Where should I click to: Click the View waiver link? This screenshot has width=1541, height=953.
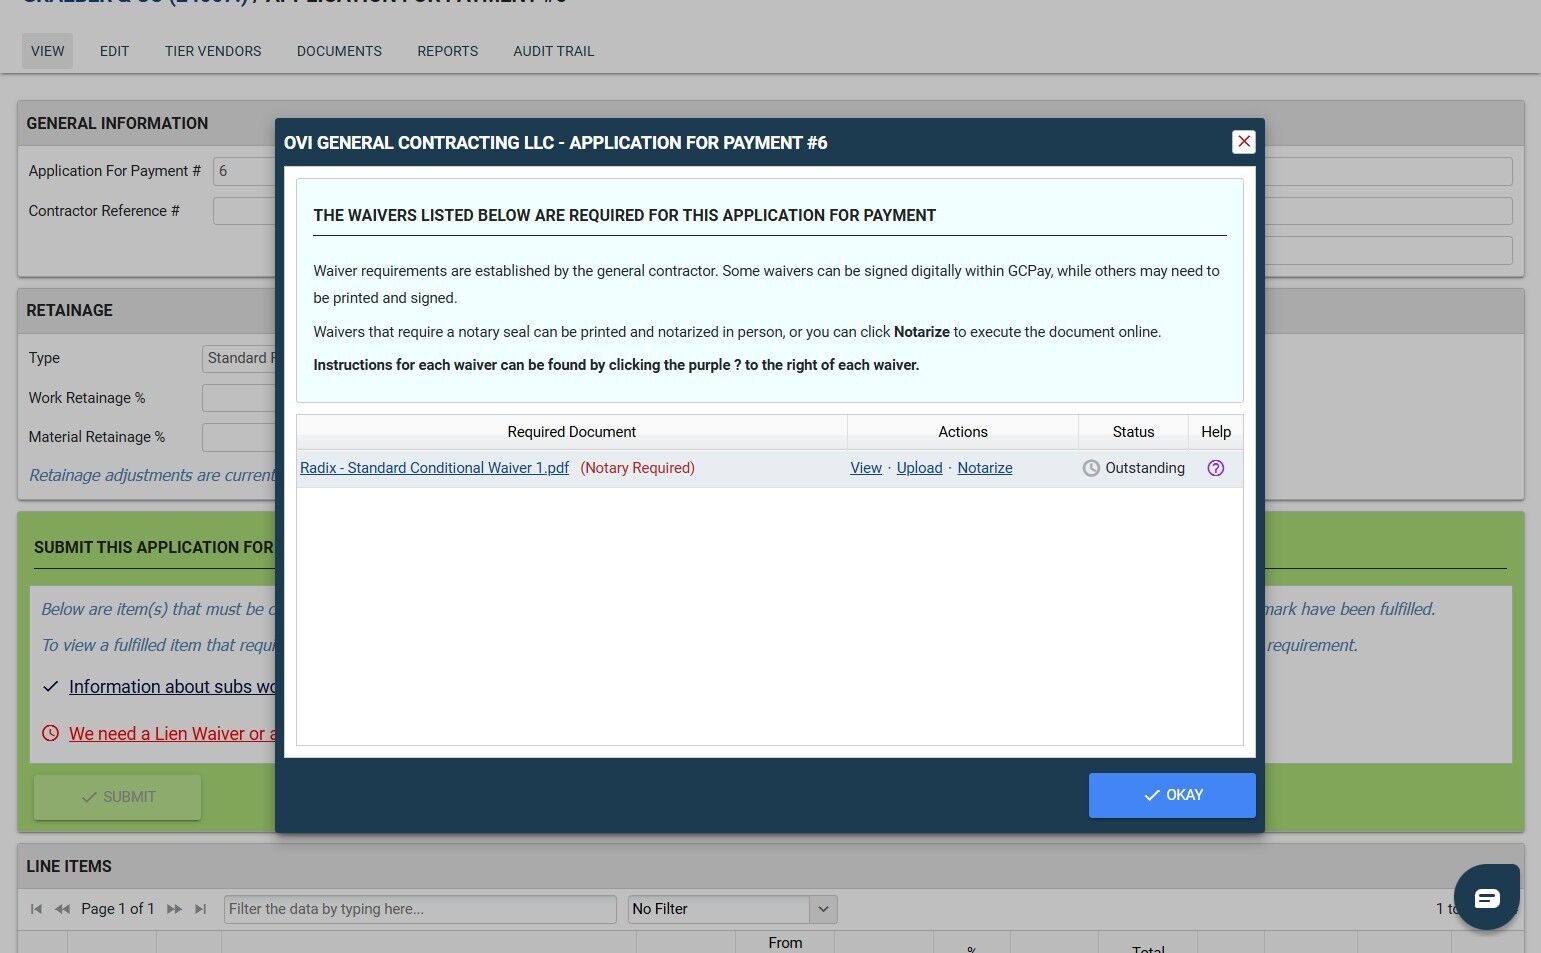click(x=866, y=468)
